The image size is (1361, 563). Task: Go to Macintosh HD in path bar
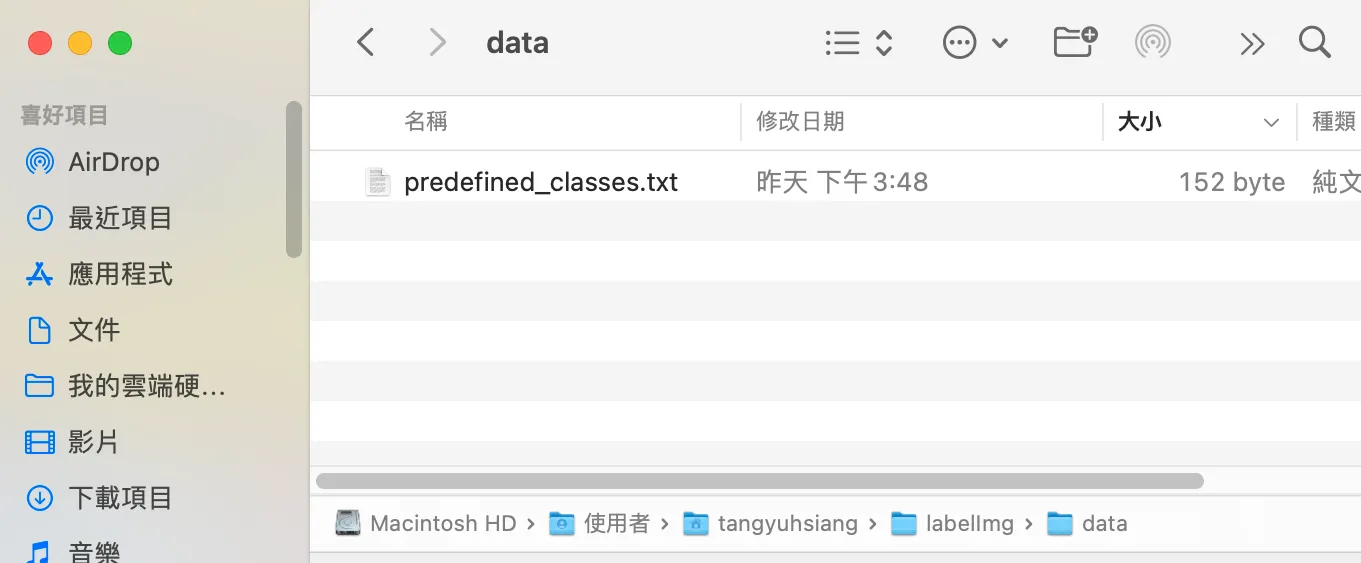click(x=441, y=524)
